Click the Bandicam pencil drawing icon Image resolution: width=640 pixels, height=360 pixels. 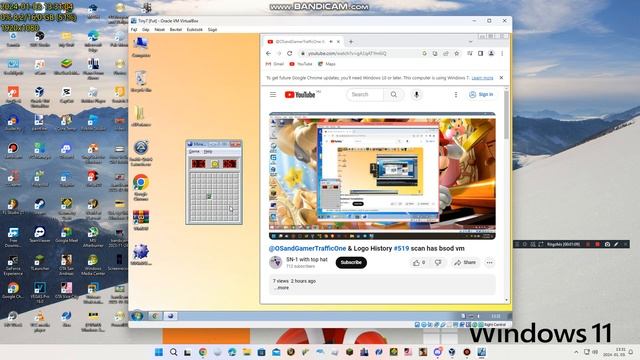616,244
